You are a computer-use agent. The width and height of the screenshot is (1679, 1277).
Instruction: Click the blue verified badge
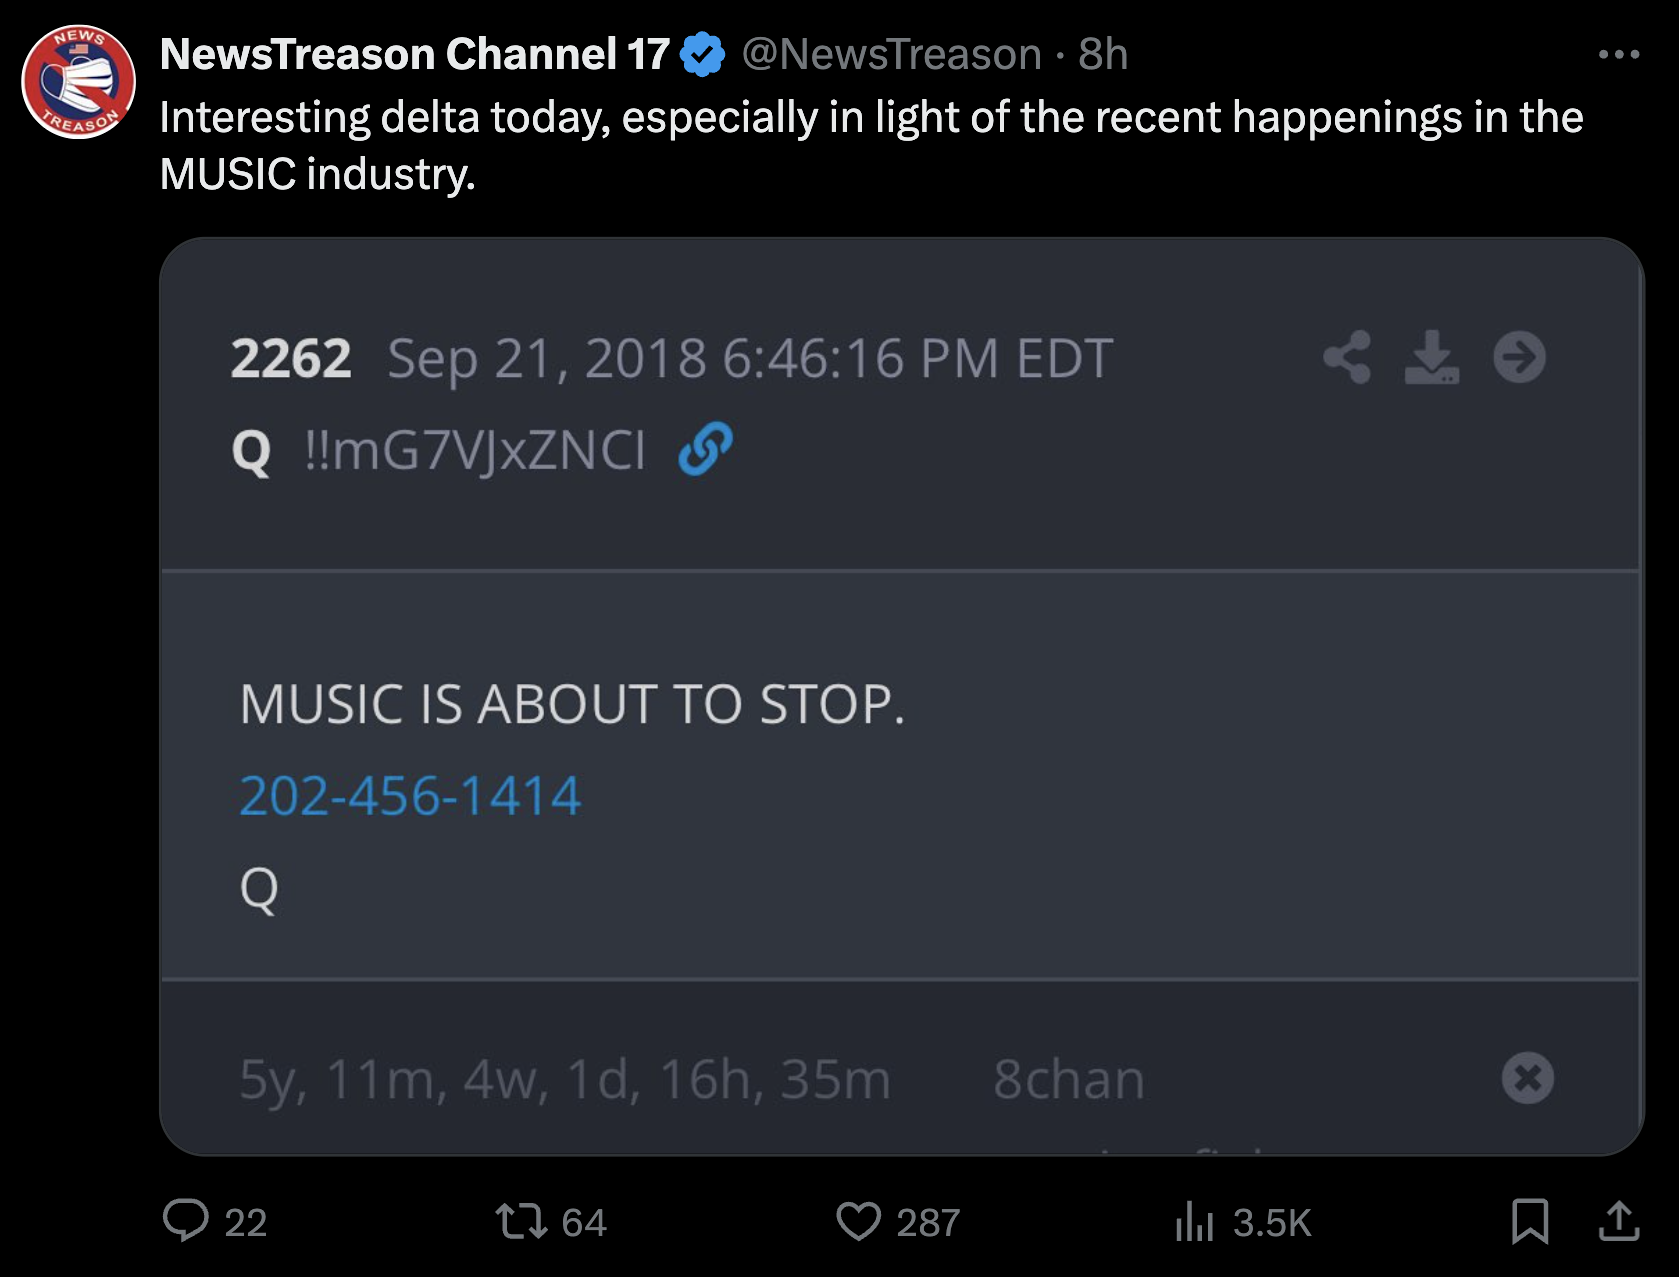pyautogui.click(x=703, y=54)
